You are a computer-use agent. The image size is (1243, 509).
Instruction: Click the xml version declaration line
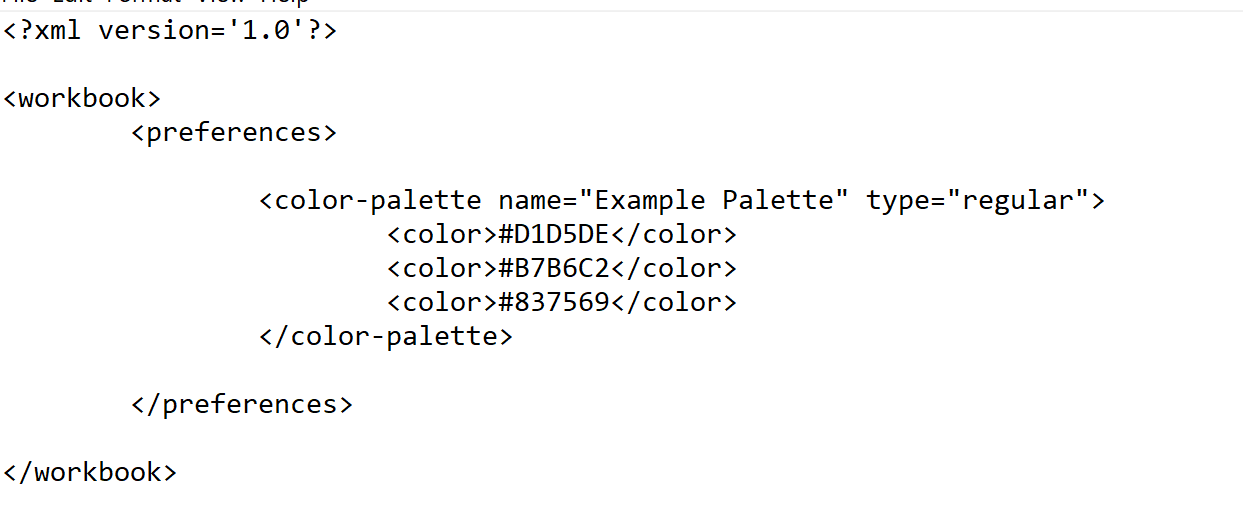click(170, 30)
